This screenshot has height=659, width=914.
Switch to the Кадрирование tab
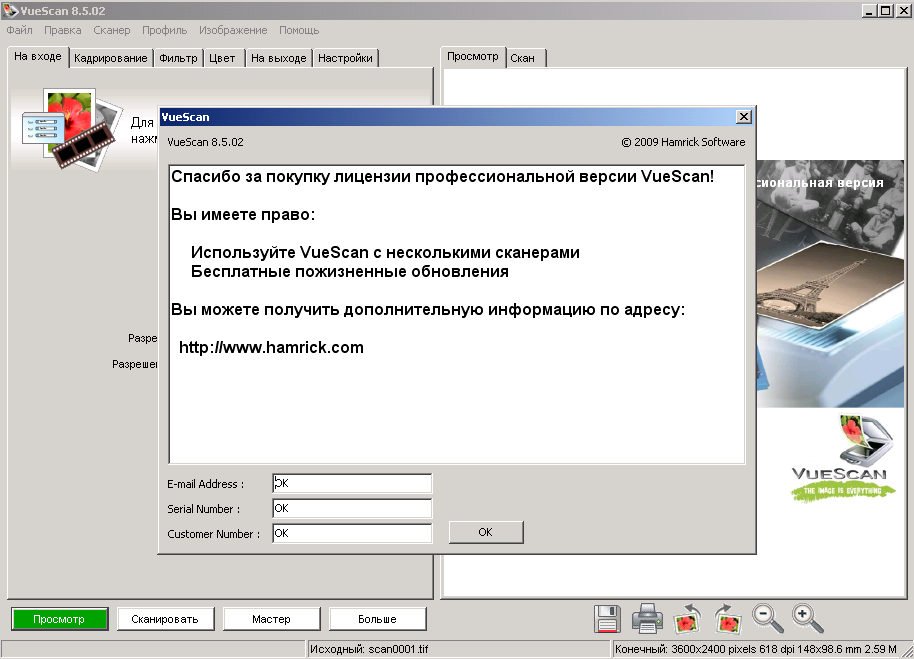(111, 58)
